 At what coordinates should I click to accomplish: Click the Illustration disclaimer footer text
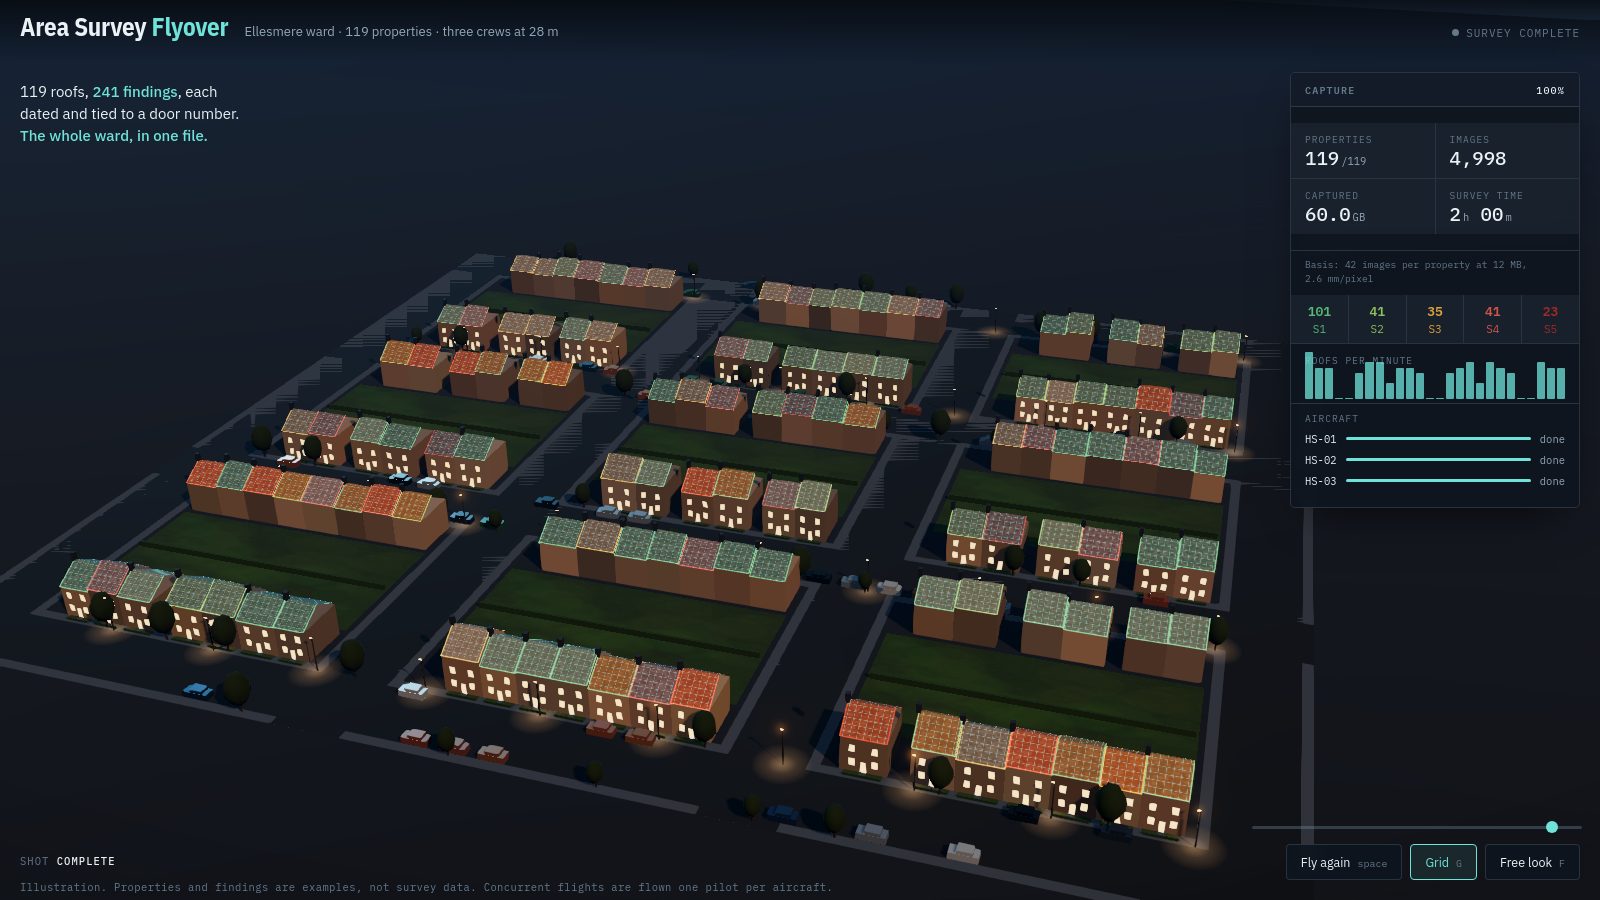click(x=426, y=887)
